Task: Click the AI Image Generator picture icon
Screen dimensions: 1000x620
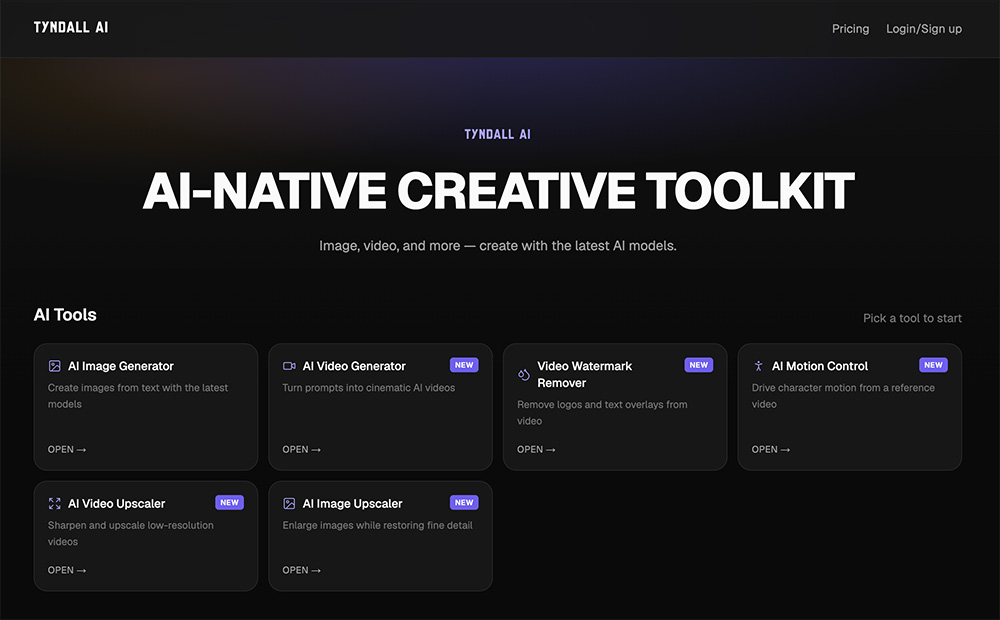Action: point(55,366)
